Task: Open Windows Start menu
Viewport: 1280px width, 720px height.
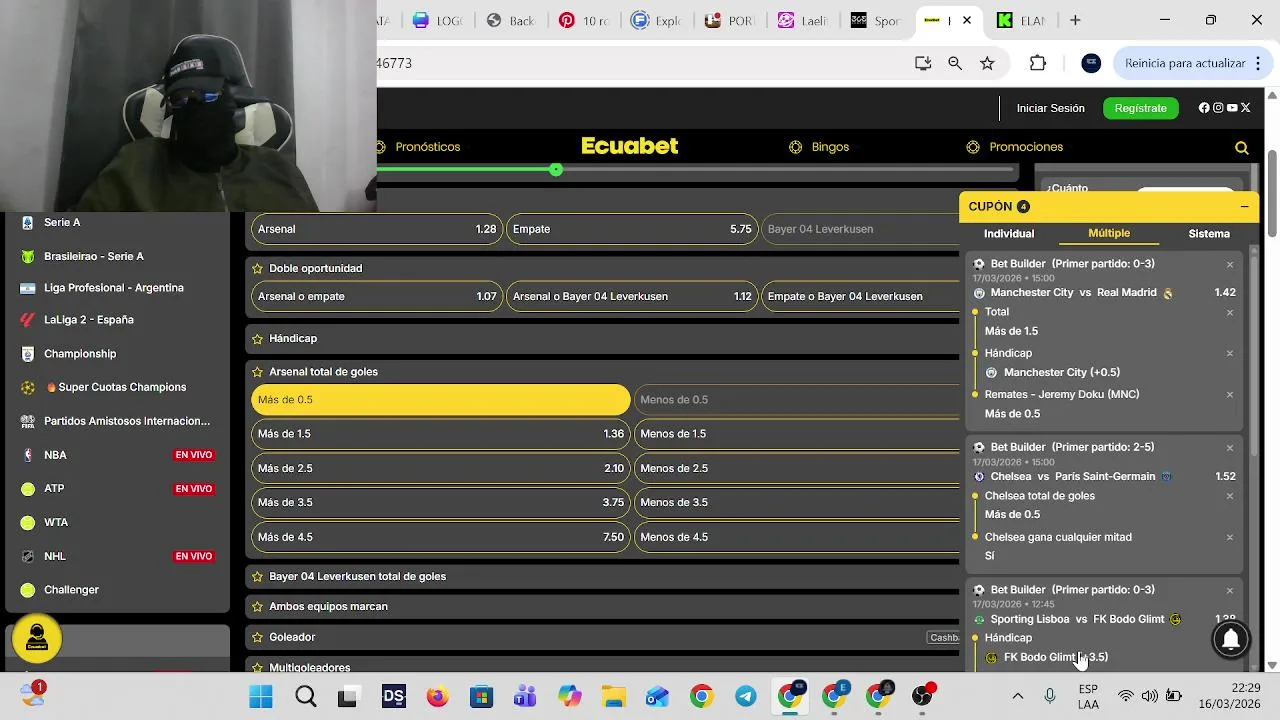Action: click(x=261, y=697)
